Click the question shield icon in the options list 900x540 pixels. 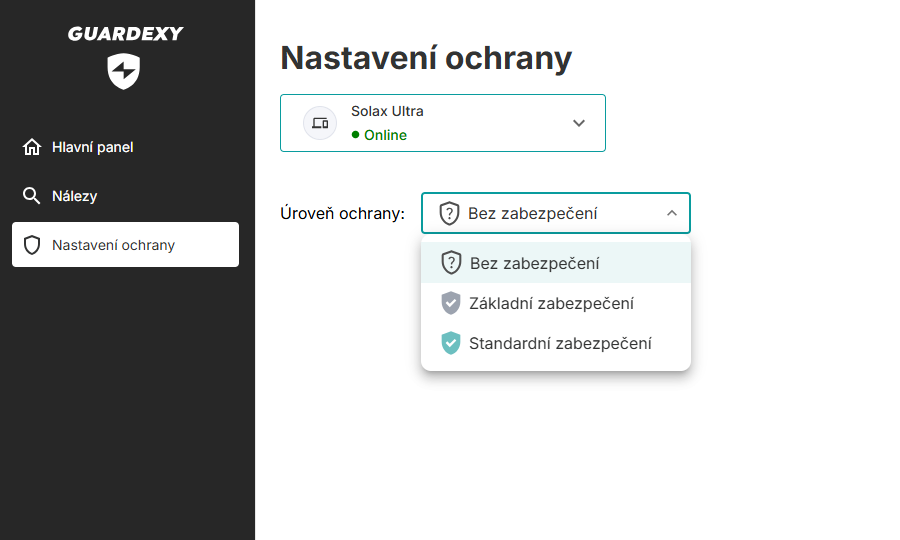pyautogui.click(x=451, y=263)
